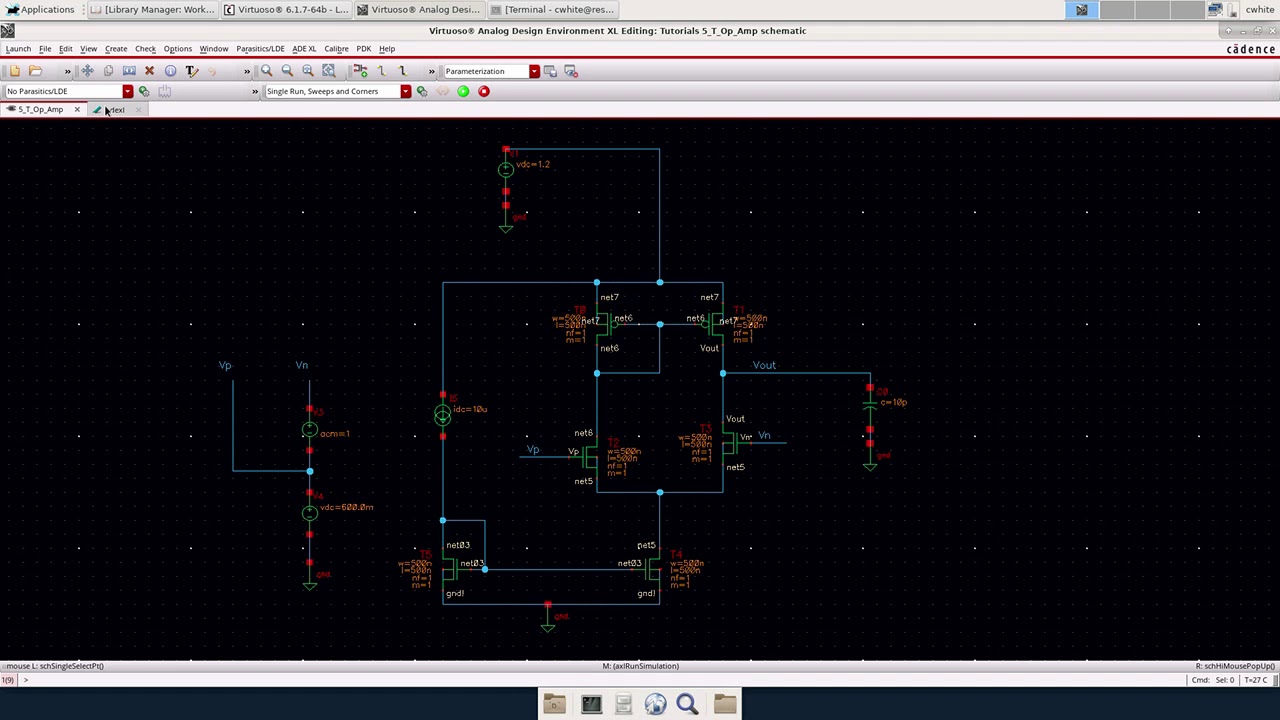Open the Create menu
This screenshot has height=720, width=1280.
[x=116, y=48]
